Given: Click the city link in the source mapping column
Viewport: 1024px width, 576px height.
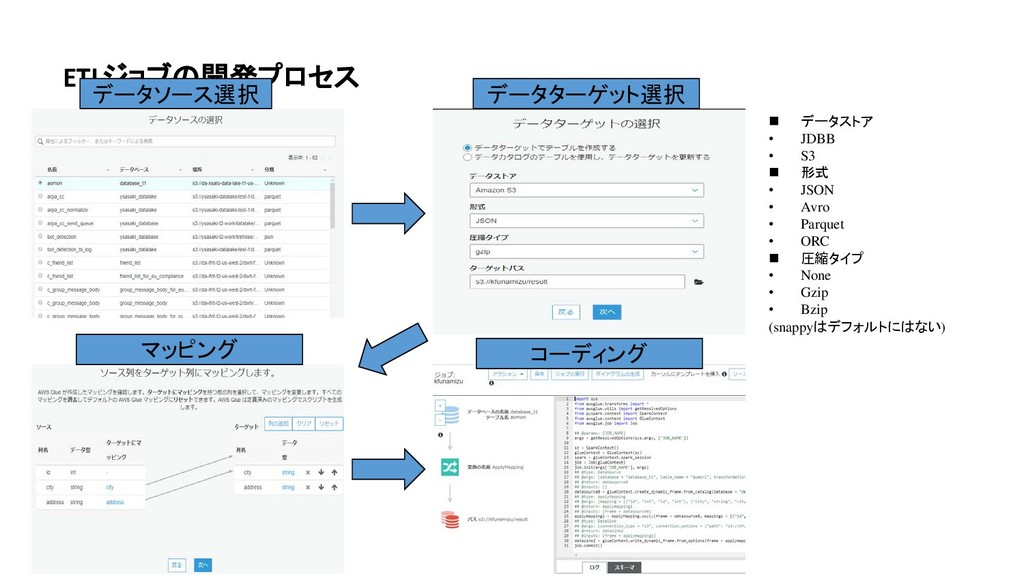Looking at the screenshot, I should coord(110,487).
